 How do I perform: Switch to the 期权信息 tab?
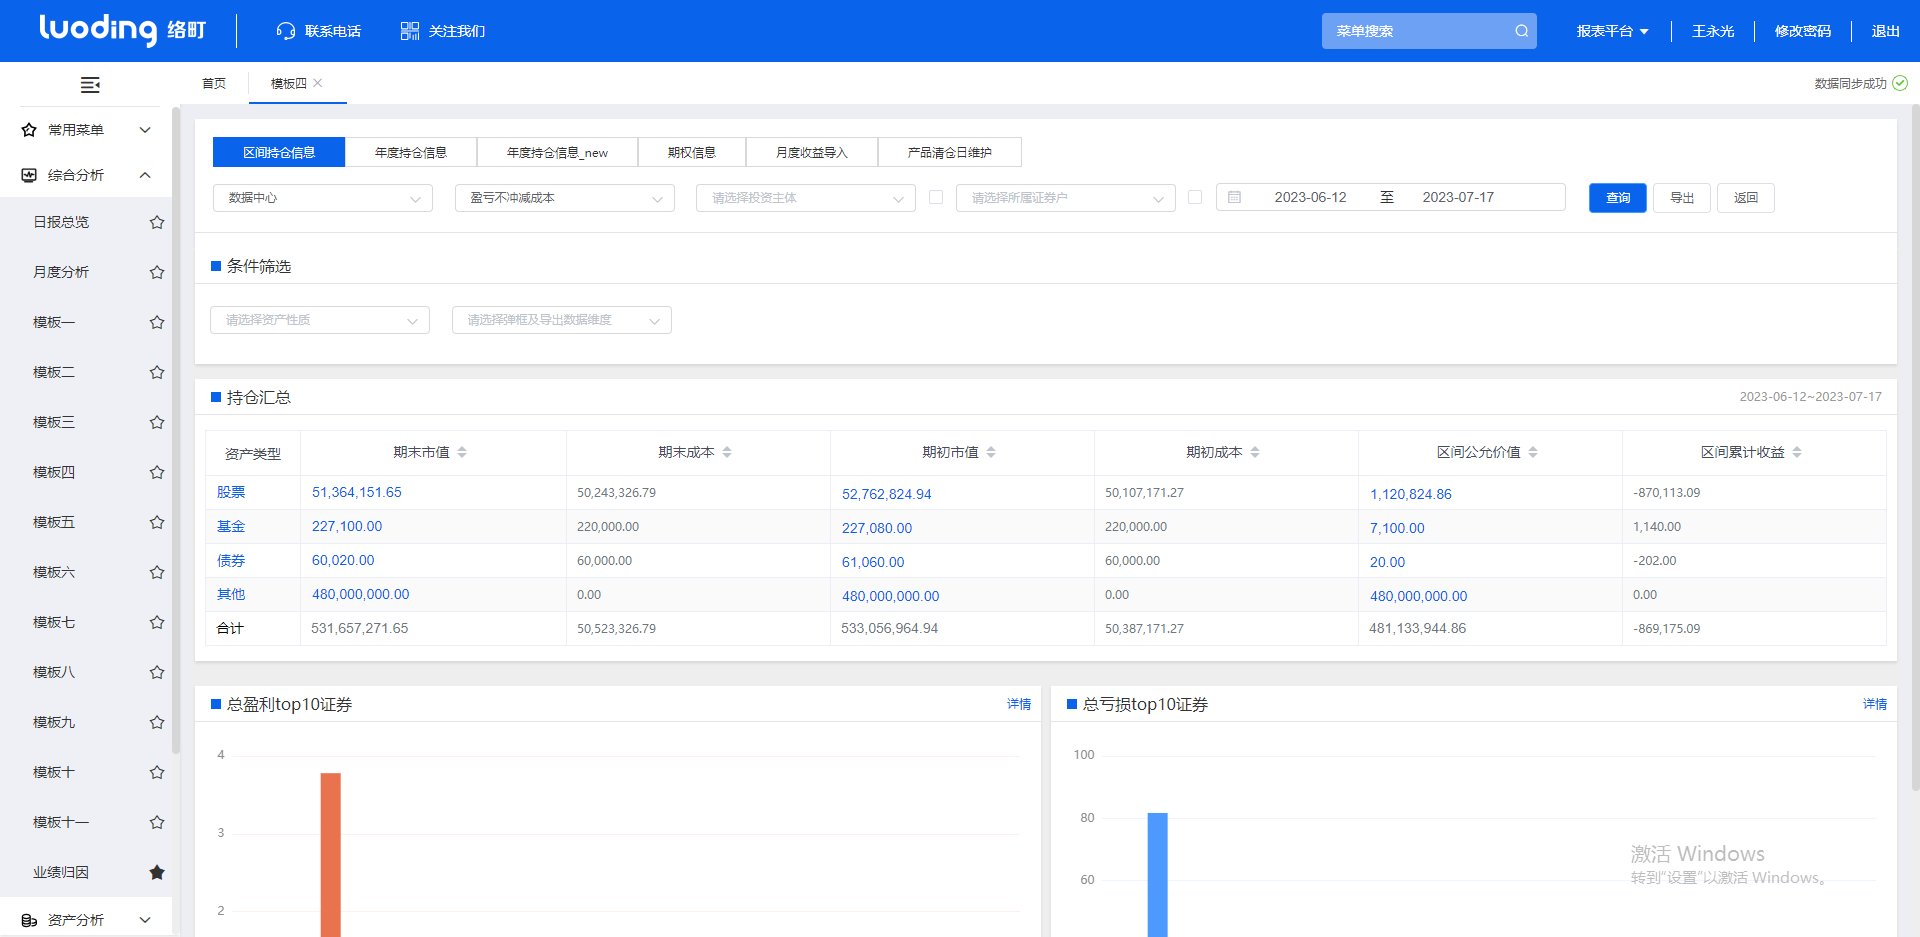click(692, 152)
